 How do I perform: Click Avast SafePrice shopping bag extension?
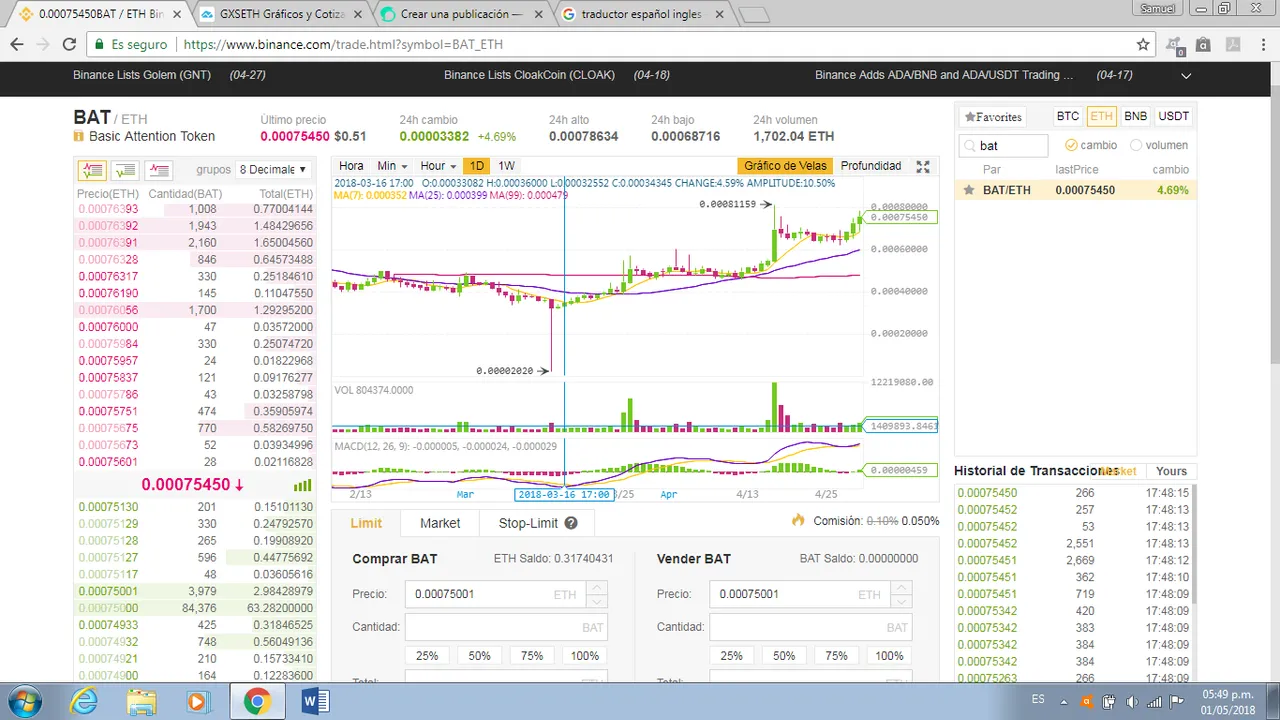pos(1203,45)
